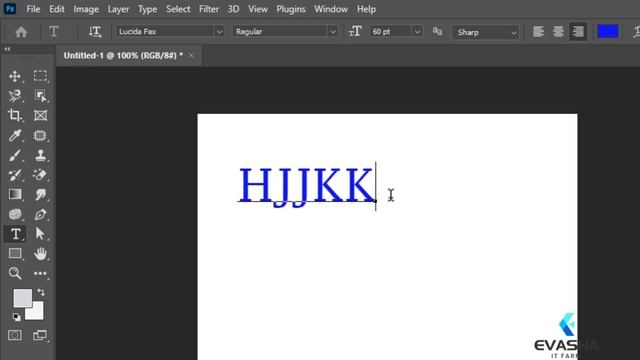Select the History Brush tool
Viewport: 640px width, 360px height.
(15, 175)
